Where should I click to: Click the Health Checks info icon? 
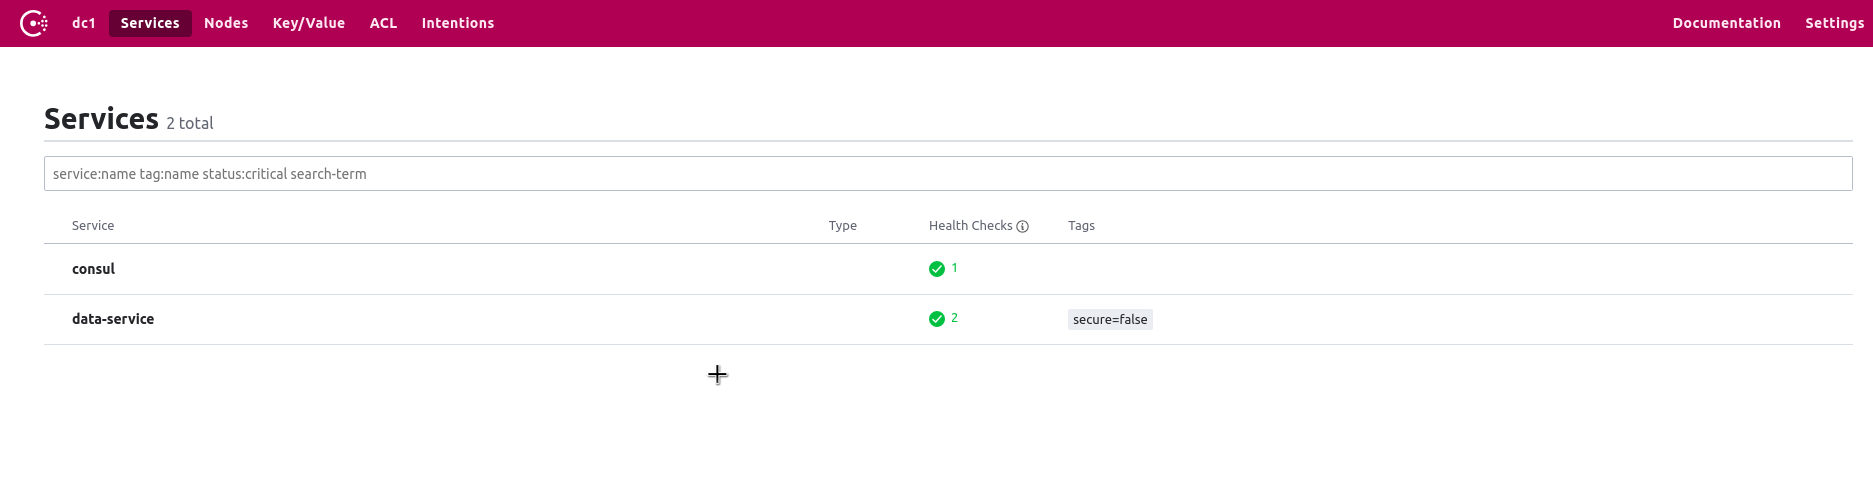[x=1023, y=226]
